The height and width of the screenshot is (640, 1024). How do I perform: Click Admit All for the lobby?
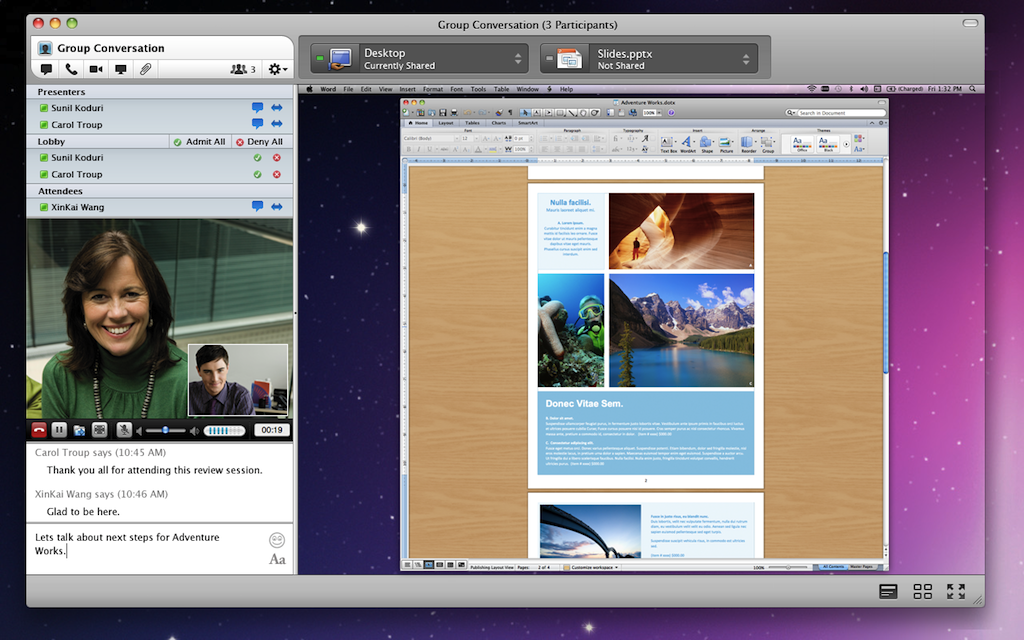pyautogui.click(x=204, y=141)
